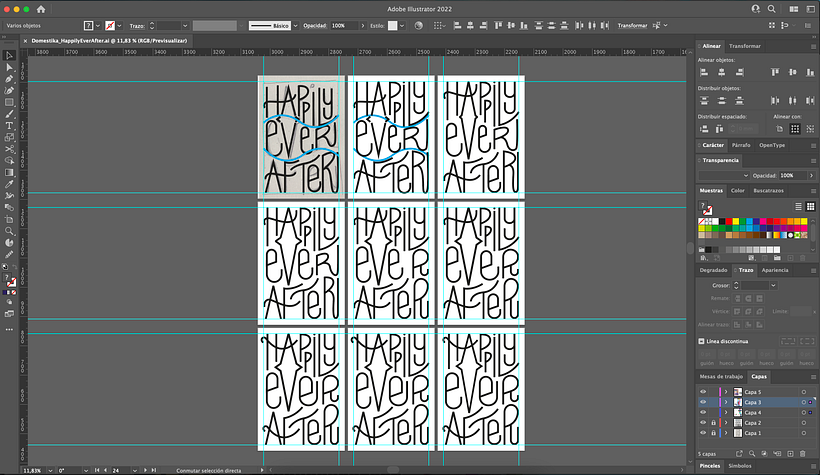
Task: Switch to the Transformar tab
Action: 745,46
